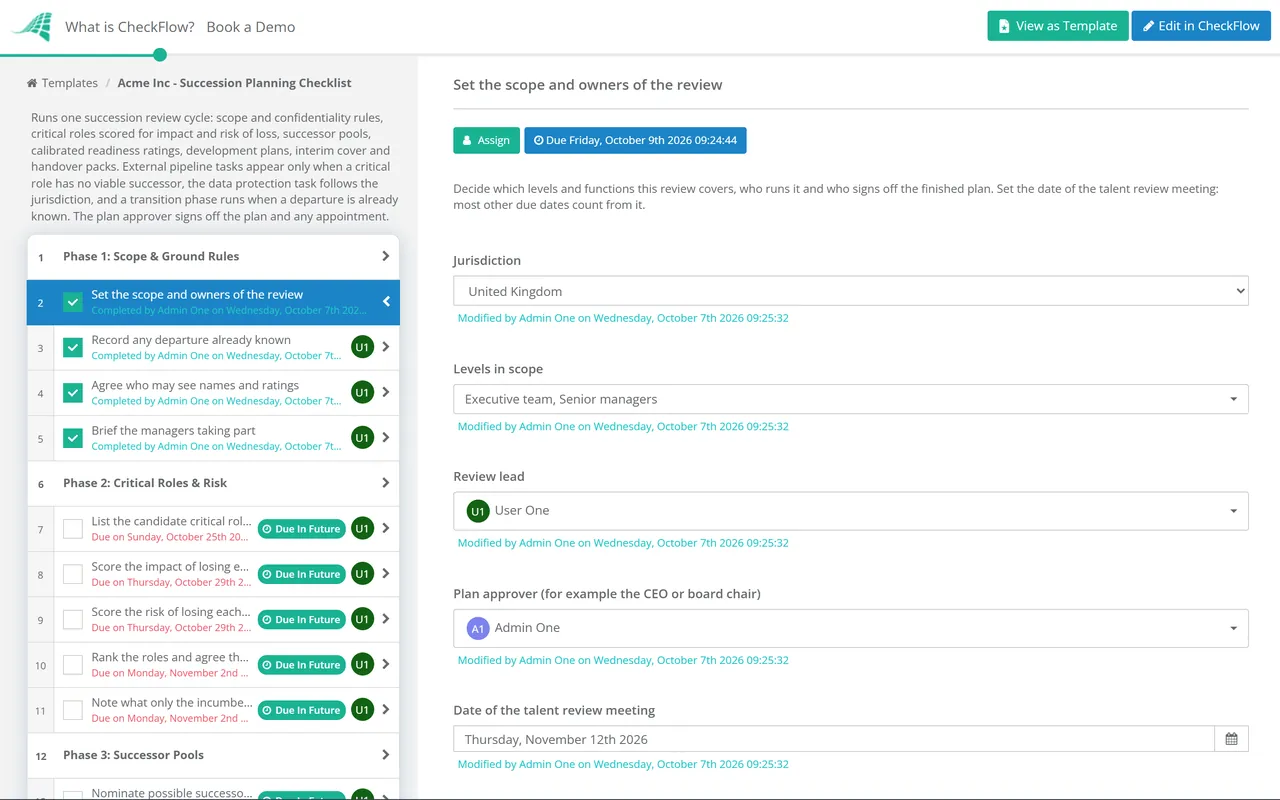1280x800 pixels.
Task: Open the Review lead dropdown
Action: pyautogui.click(x=851, y=511)
